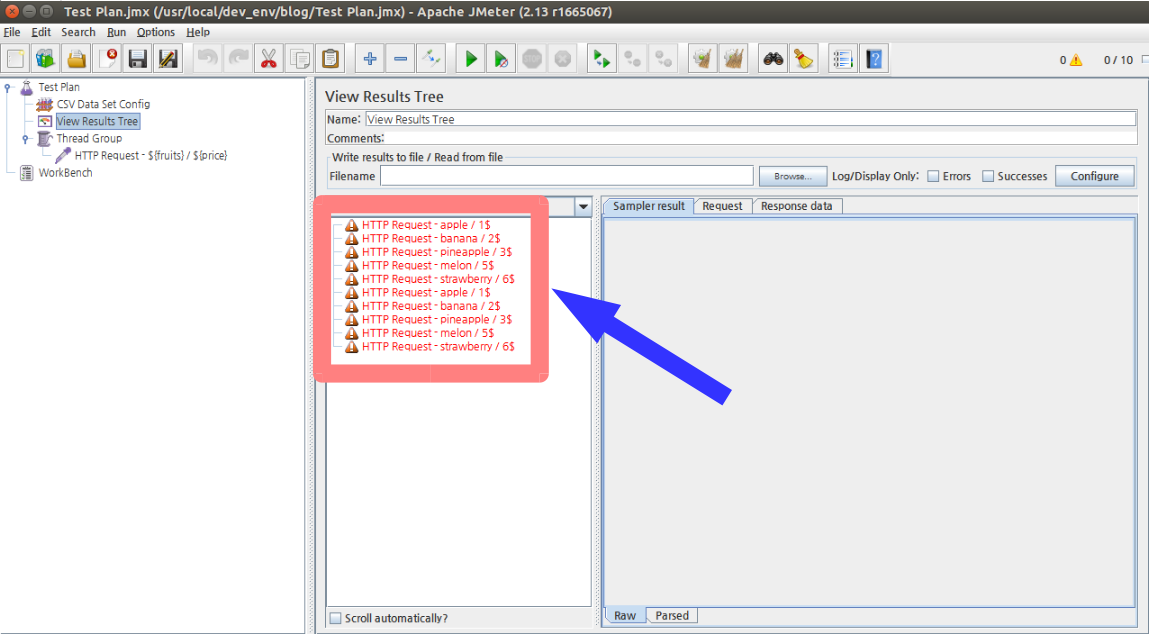
Task: Click the Browse... button
Action: [x=793, y=176]
